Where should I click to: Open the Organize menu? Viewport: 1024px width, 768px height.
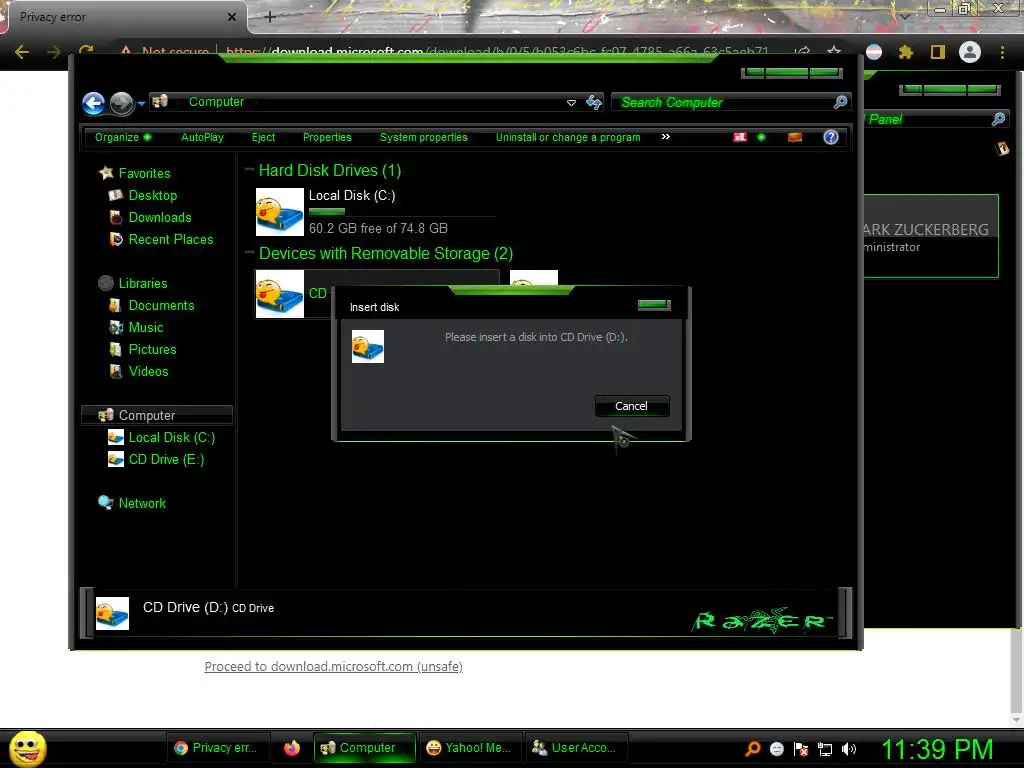123,137
